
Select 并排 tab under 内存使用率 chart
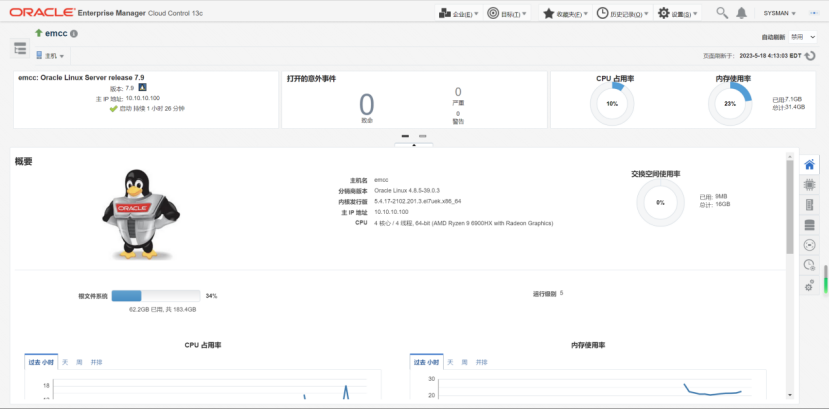pos(482,362)
